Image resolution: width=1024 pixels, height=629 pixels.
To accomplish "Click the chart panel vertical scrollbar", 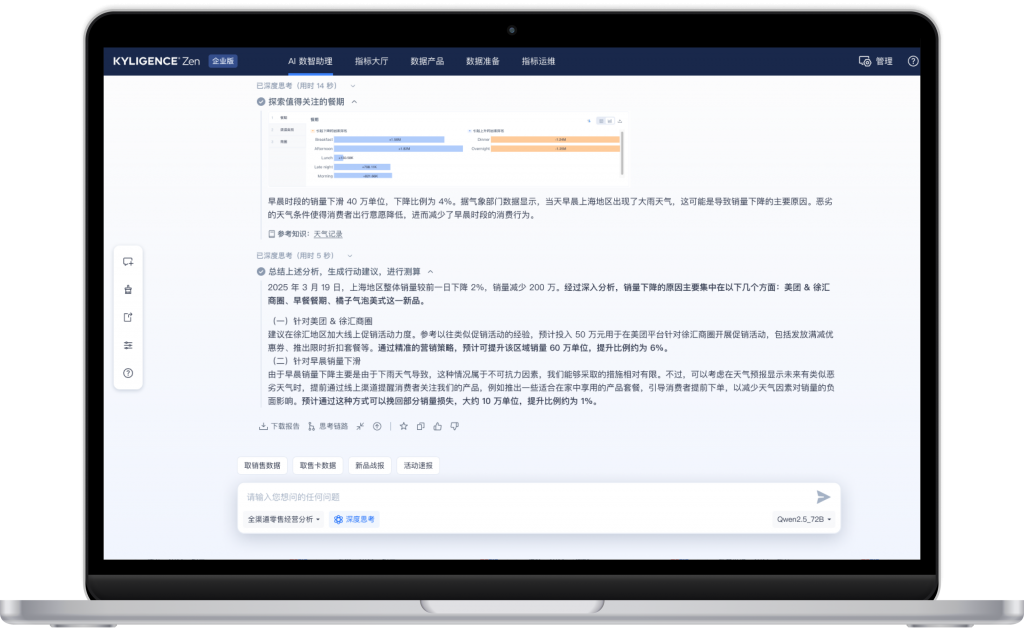I will point(622,153).
